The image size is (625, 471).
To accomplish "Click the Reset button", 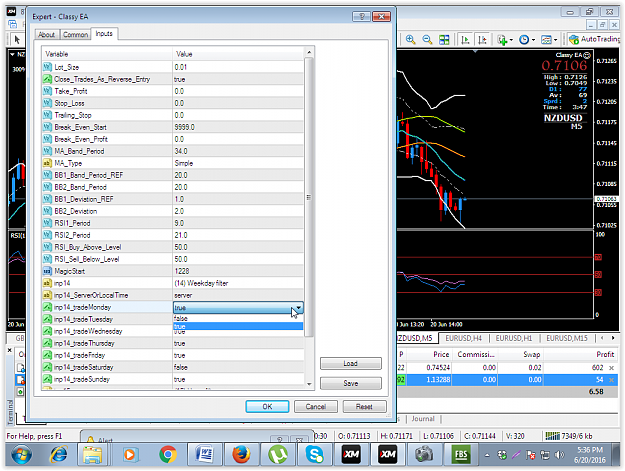I will [364, 406].
